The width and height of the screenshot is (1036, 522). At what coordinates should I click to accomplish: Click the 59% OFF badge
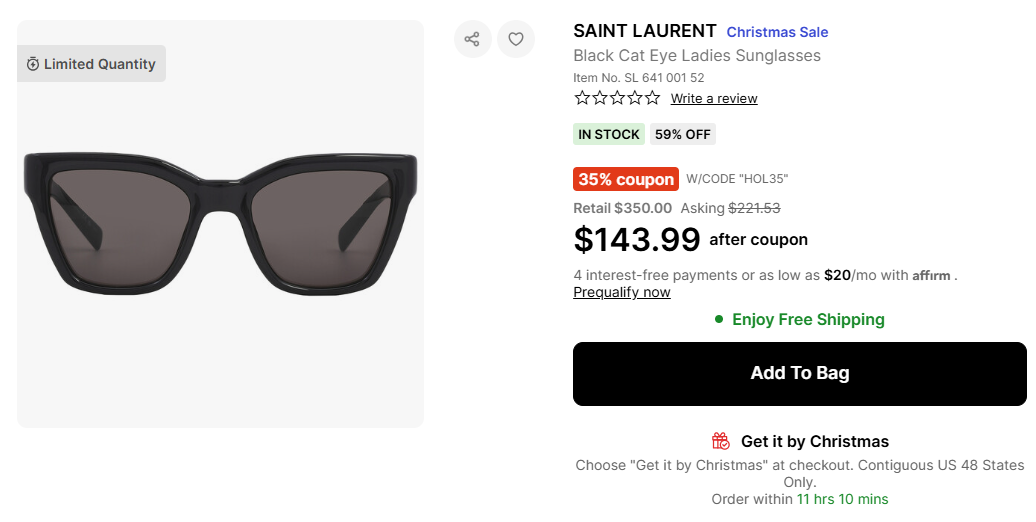pyautogui.click(x=683, y=134)
